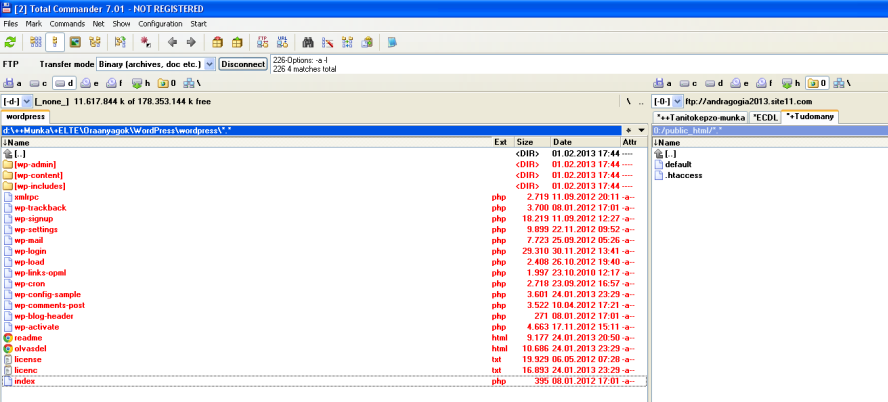Sort left panel by Size column
The width and height of the screenshot is (888, 402).
[x=532, y=142]
